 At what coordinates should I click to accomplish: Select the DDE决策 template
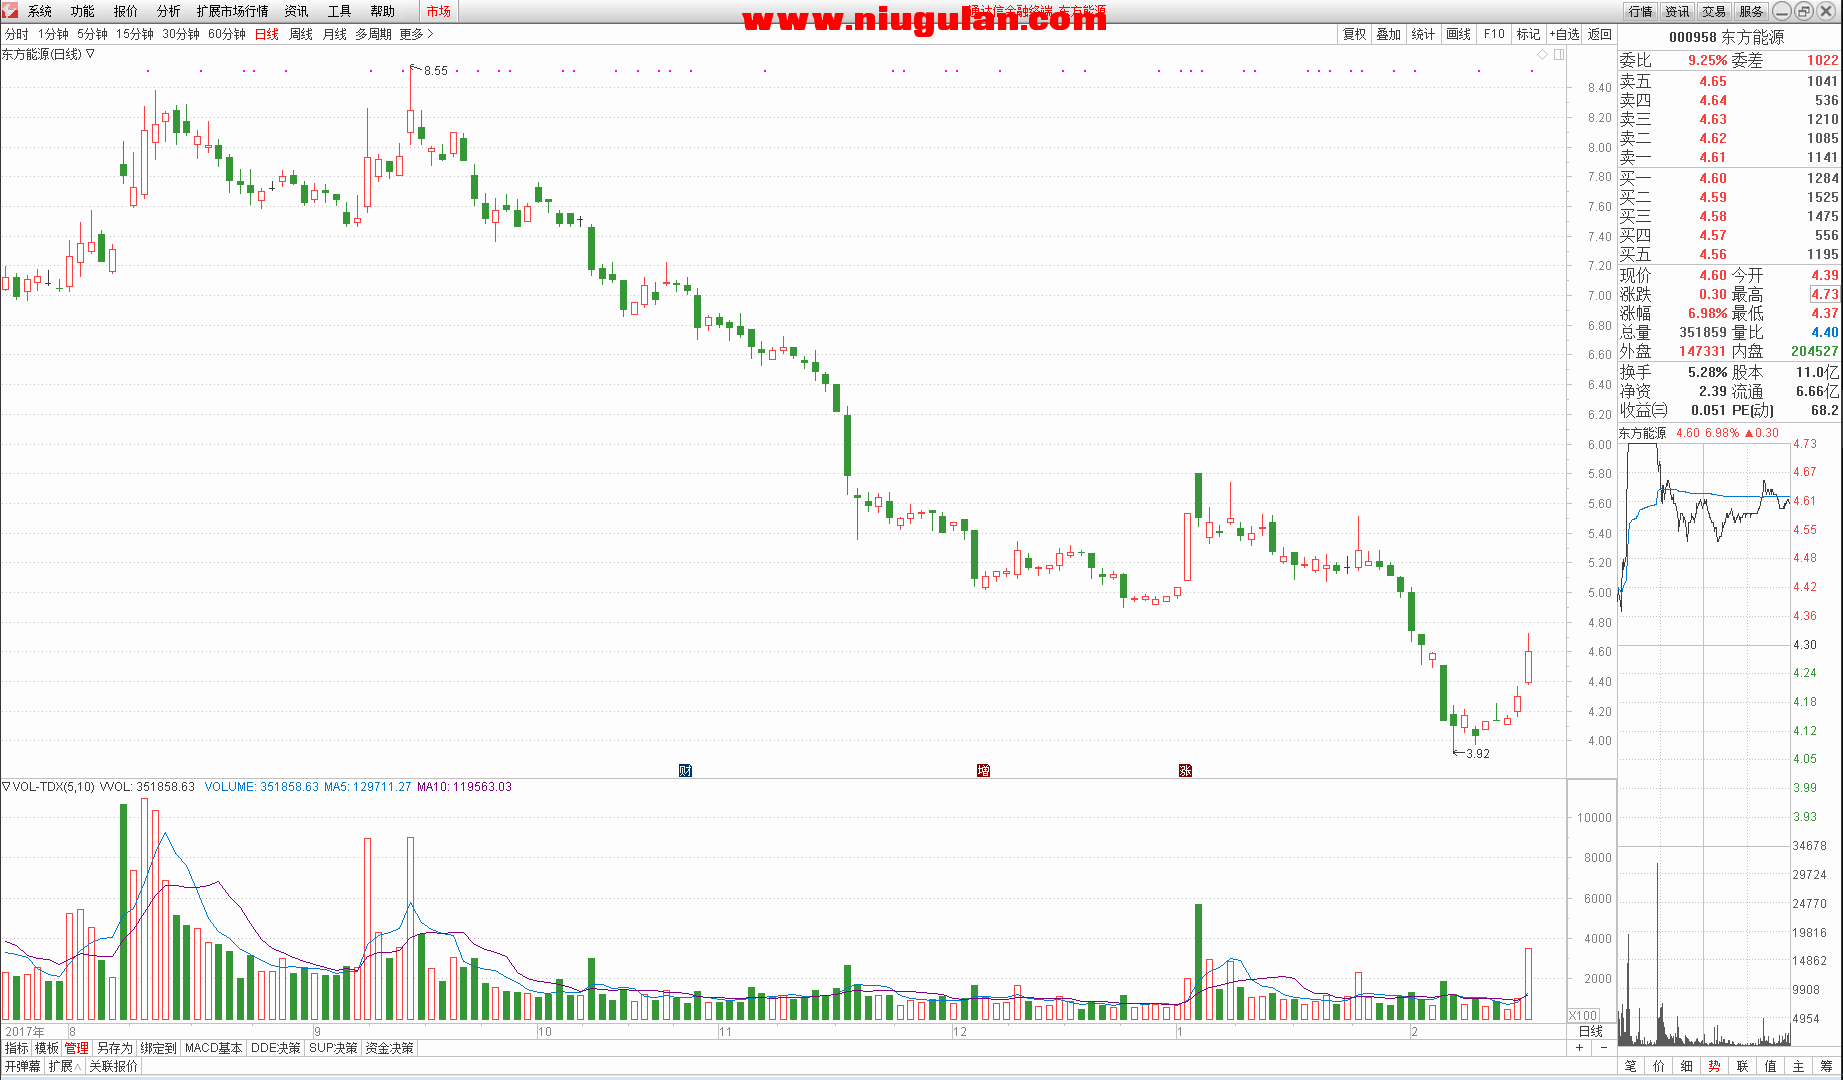pyautogui.click(x=276, y=1048)
